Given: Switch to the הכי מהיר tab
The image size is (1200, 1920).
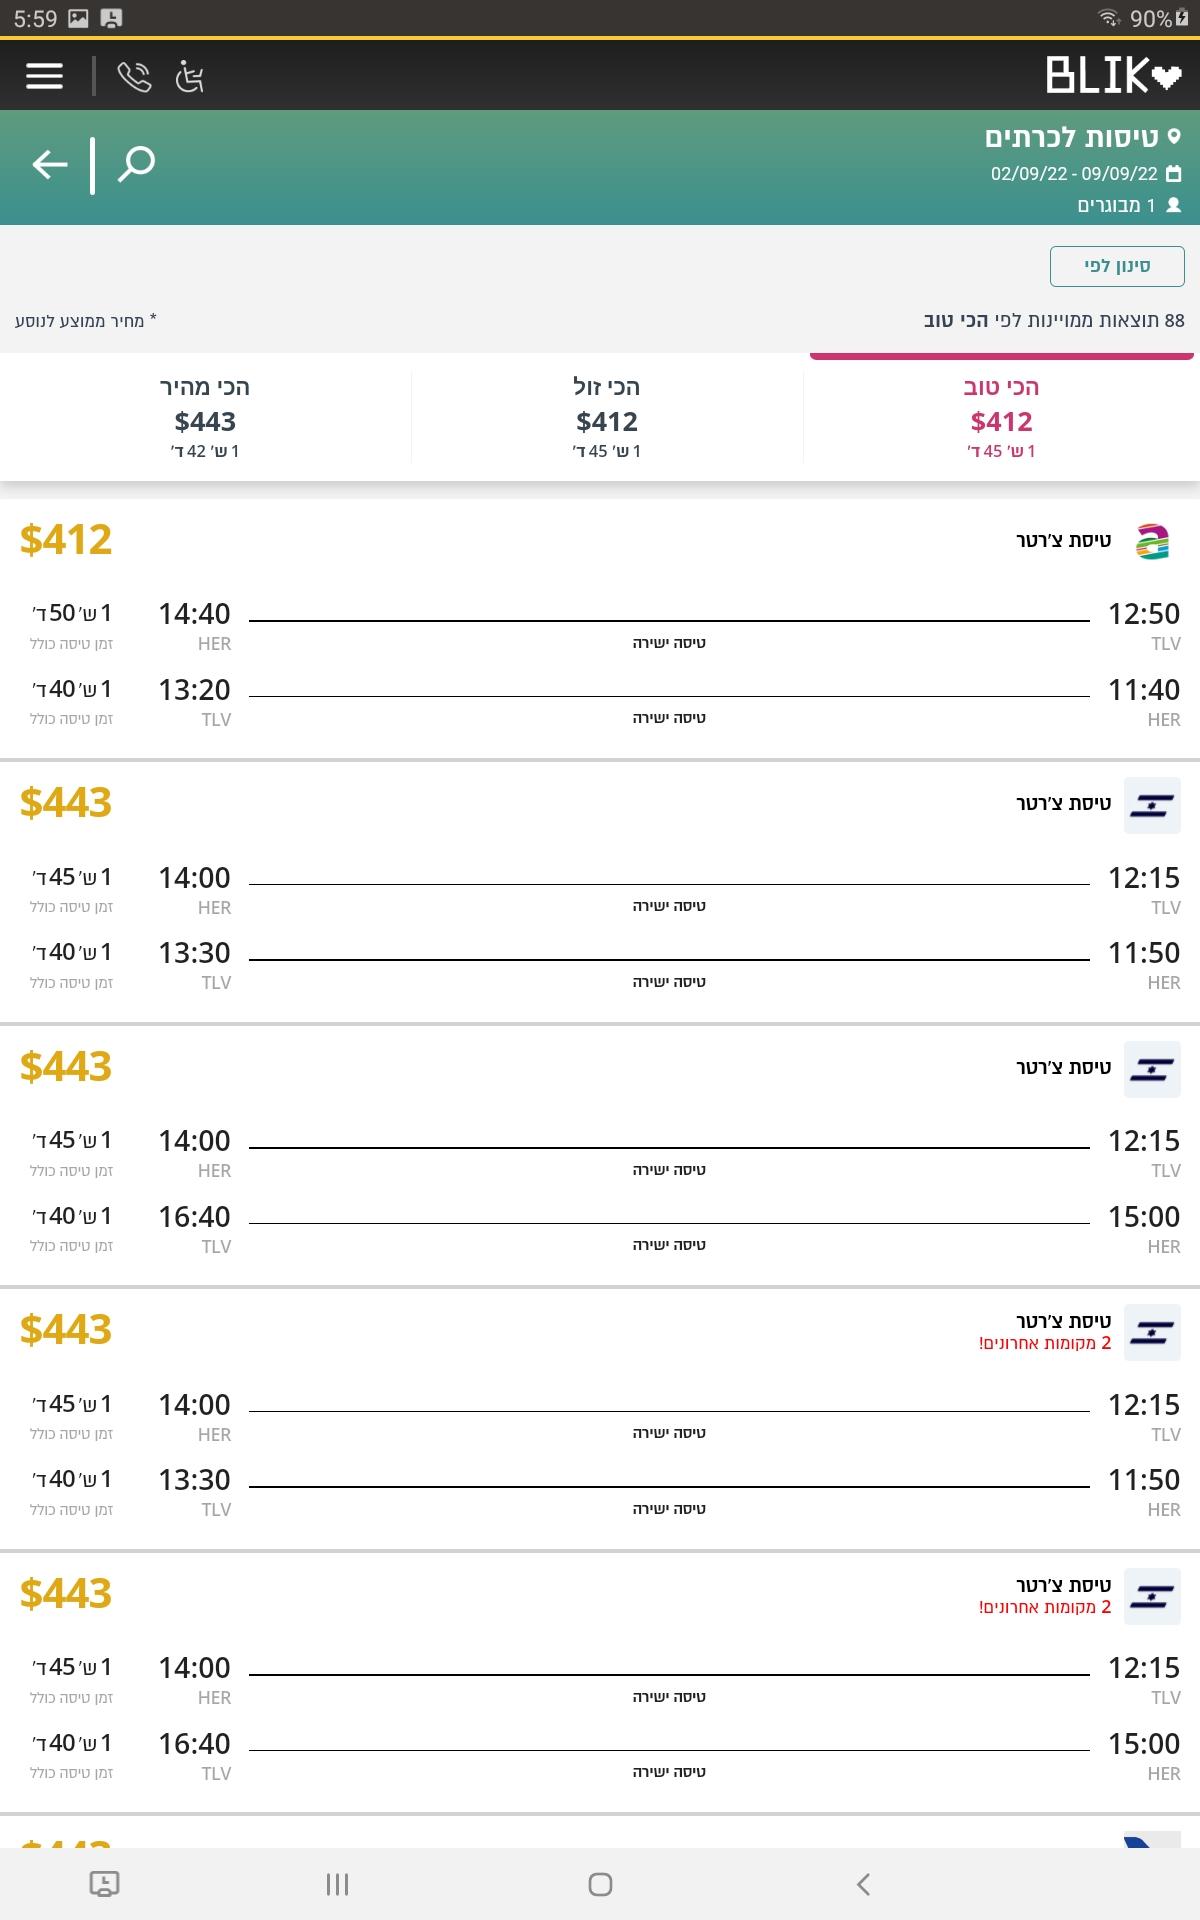Looking at the screenshot, I should click(205, 417).
